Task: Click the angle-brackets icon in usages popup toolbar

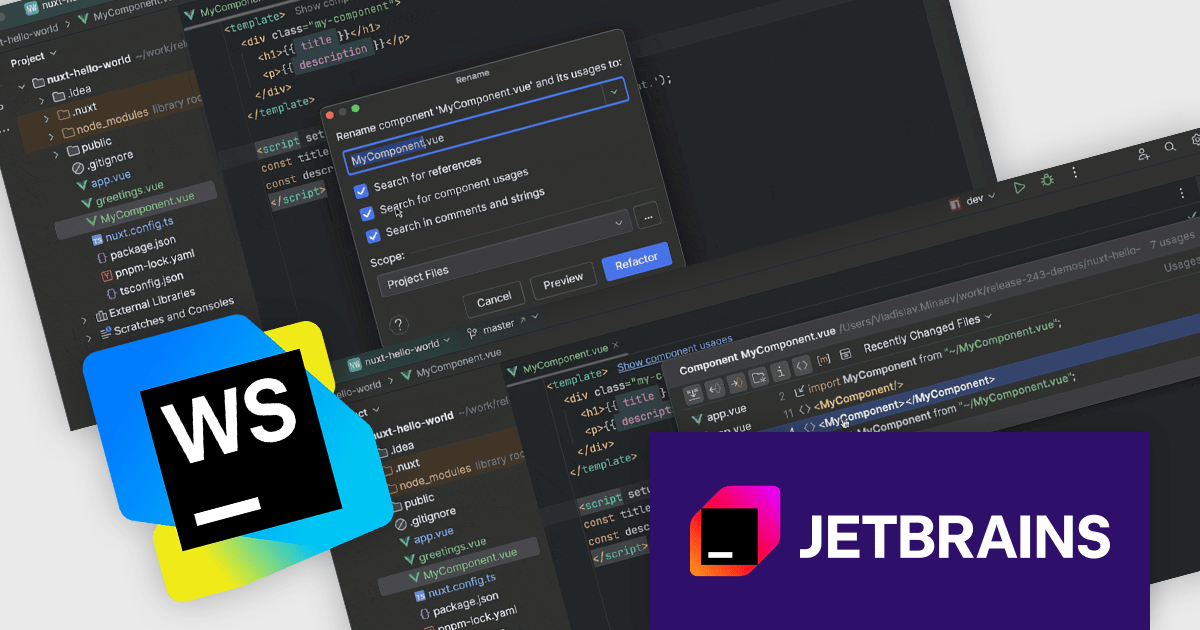Action: pos(802,366)
